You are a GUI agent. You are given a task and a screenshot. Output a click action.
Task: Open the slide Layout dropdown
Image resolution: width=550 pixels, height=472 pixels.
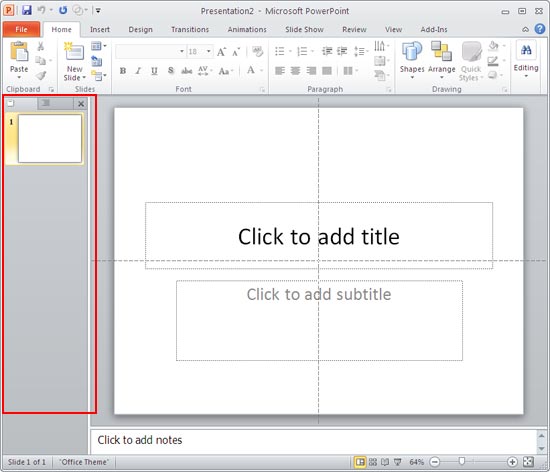tap(99, 46)
